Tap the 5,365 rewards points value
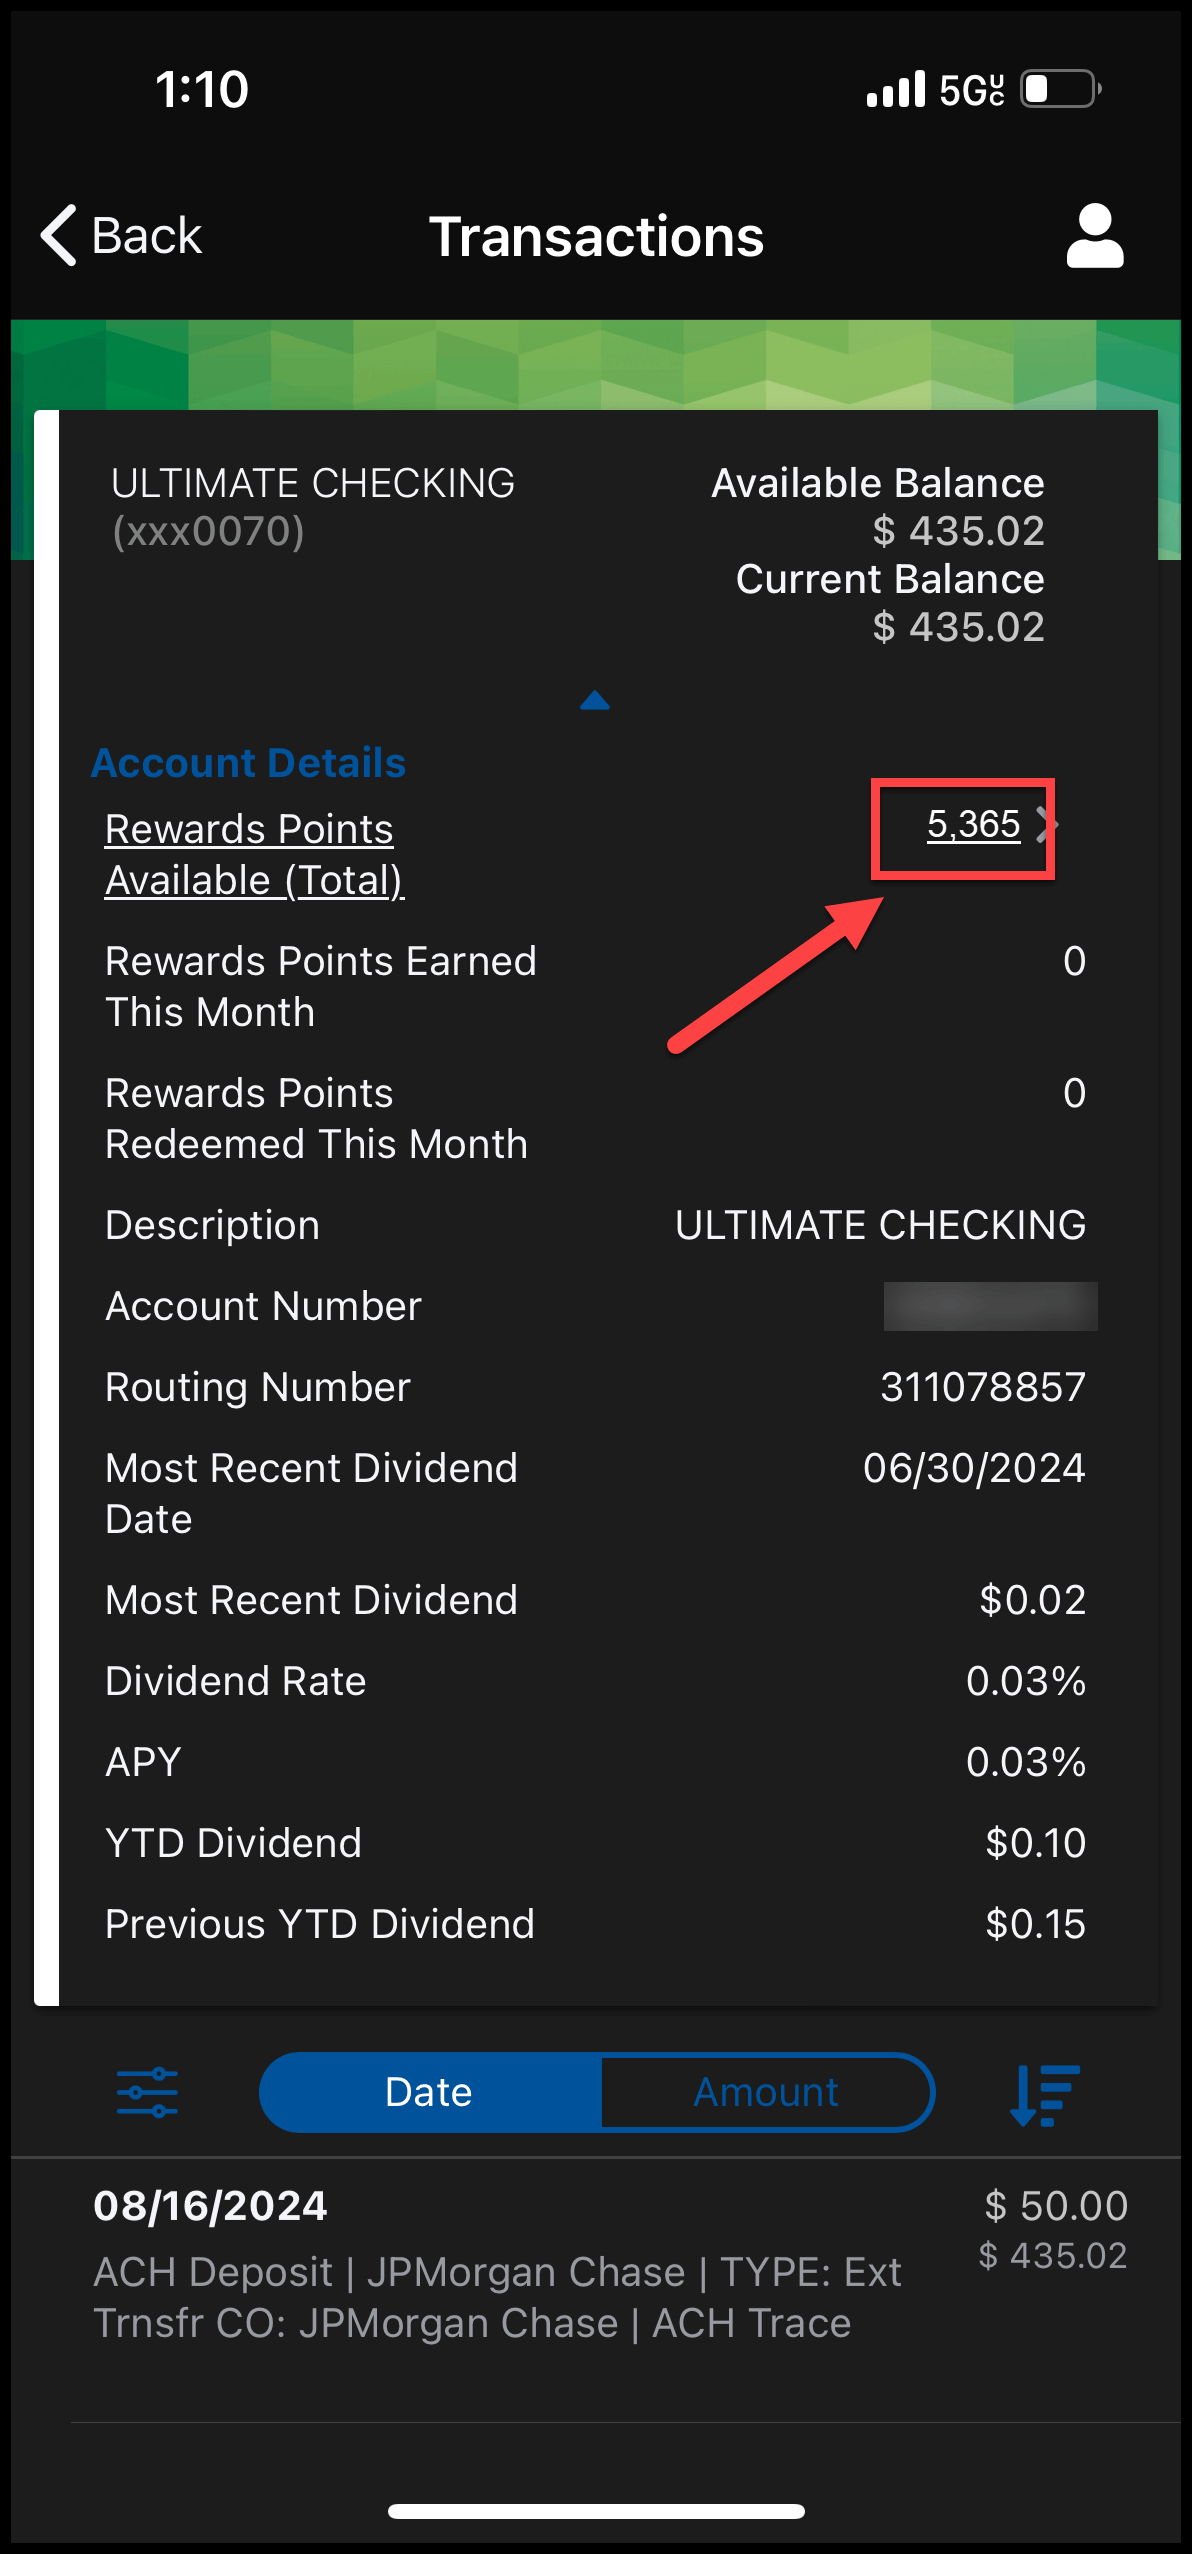 (972, 825)
